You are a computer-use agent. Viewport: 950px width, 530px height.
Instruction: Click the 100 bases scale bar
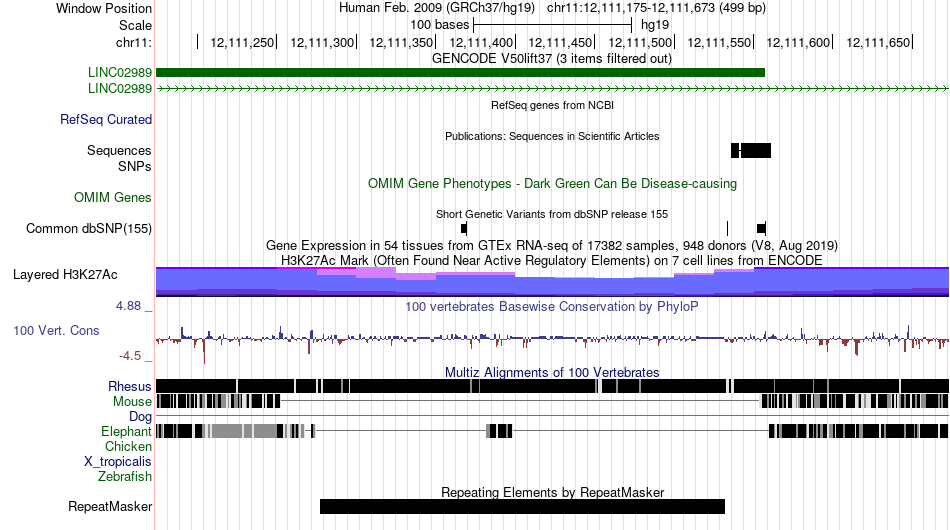pyautogui.click(x=553, y=25)
